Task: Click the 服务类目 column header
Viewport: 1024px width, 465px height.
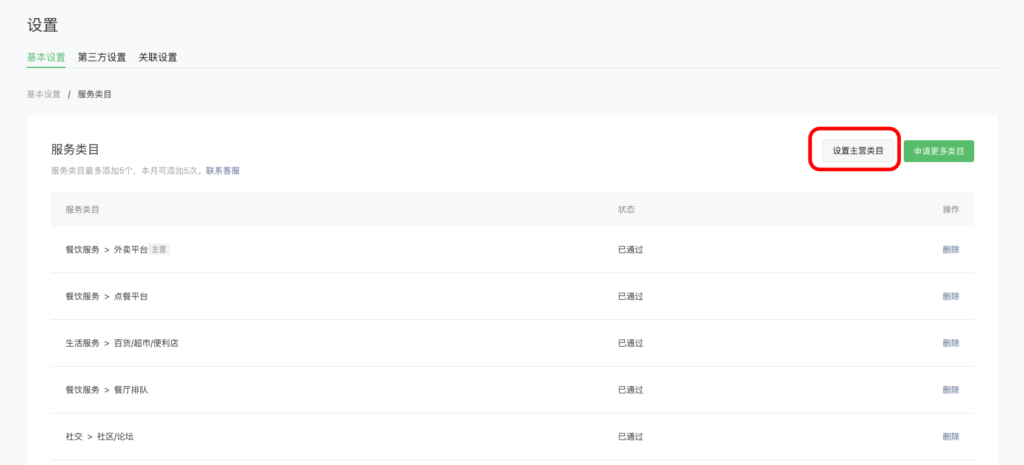Action: coord(82,209)
